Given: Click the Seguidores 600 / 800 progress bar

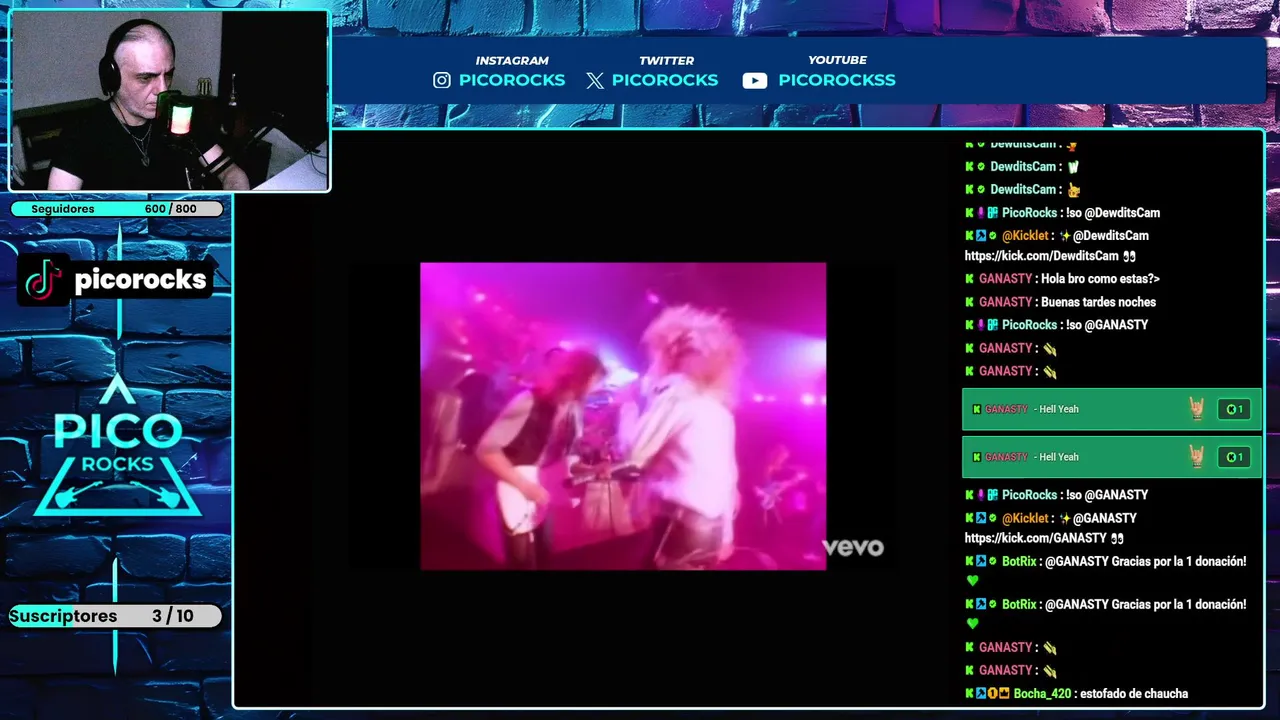Looking at the screenshot, I should 117,209.
